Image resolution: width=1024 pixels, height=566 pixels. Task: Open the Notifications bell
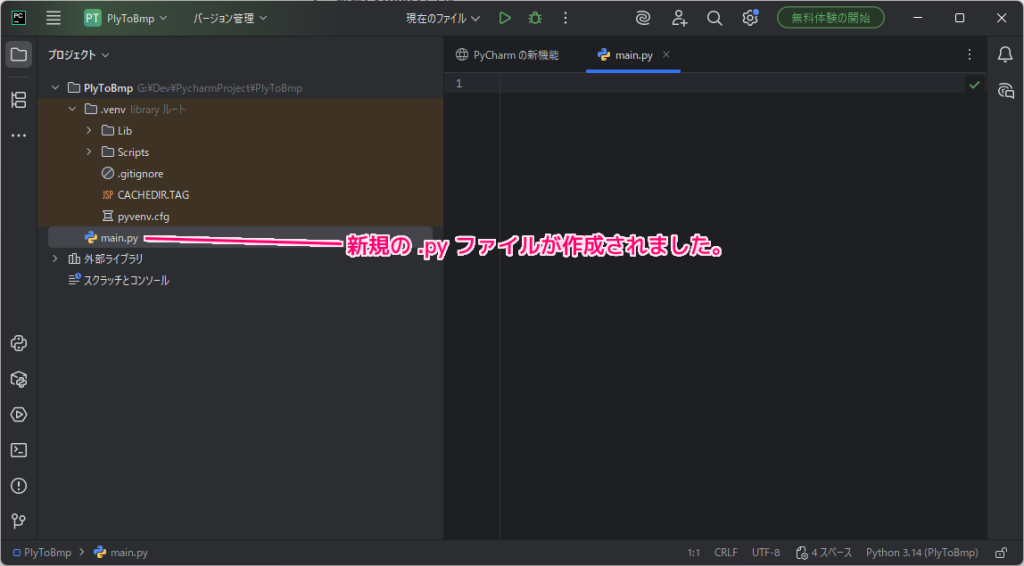[x=1005, y=55]
